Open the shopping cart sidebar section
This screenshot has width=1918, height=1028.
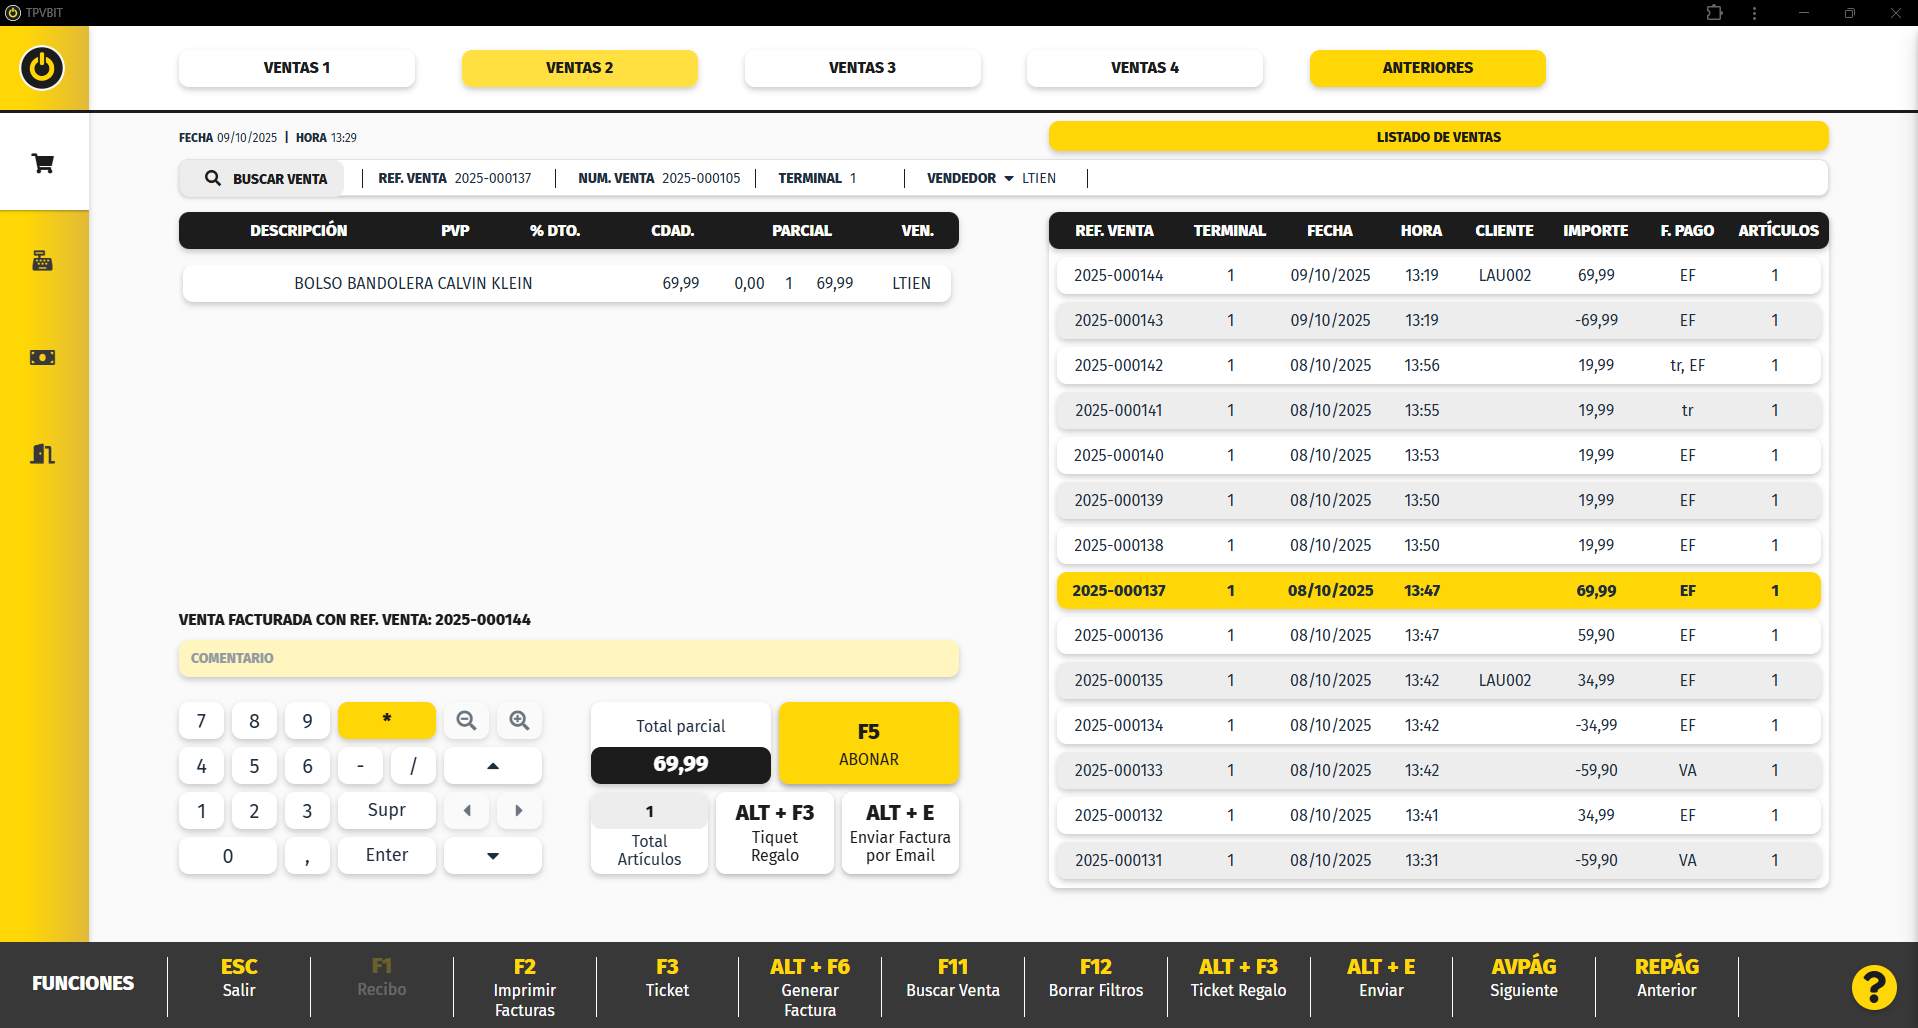[x=43, y=163]
